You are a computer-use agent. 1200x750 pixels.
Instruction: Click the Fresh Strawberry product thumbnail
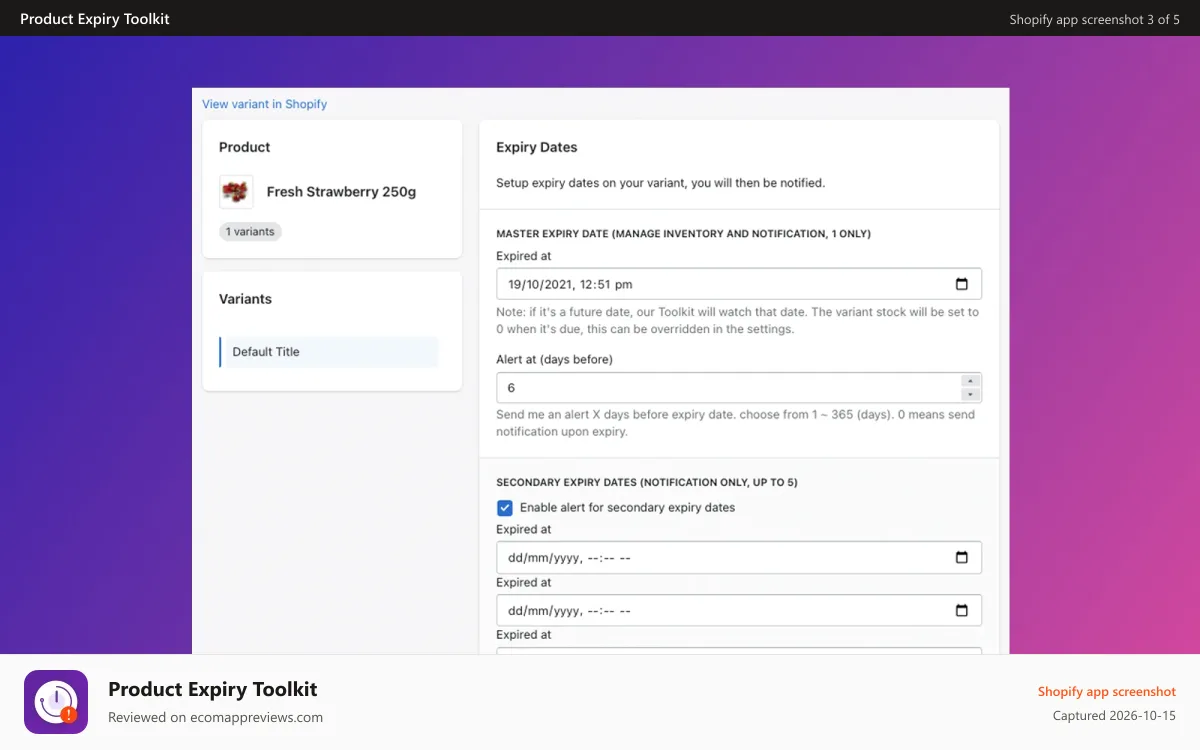click(x=236, y=192)
